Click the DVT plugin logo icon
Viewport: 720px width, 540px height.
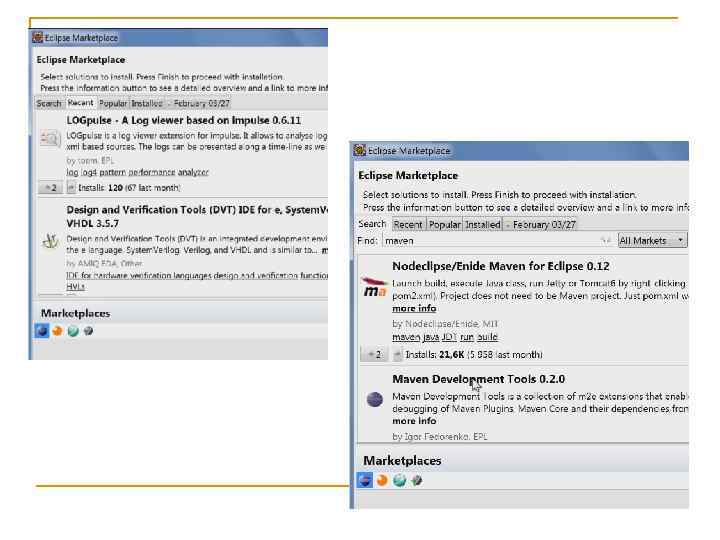pos(50,241)
